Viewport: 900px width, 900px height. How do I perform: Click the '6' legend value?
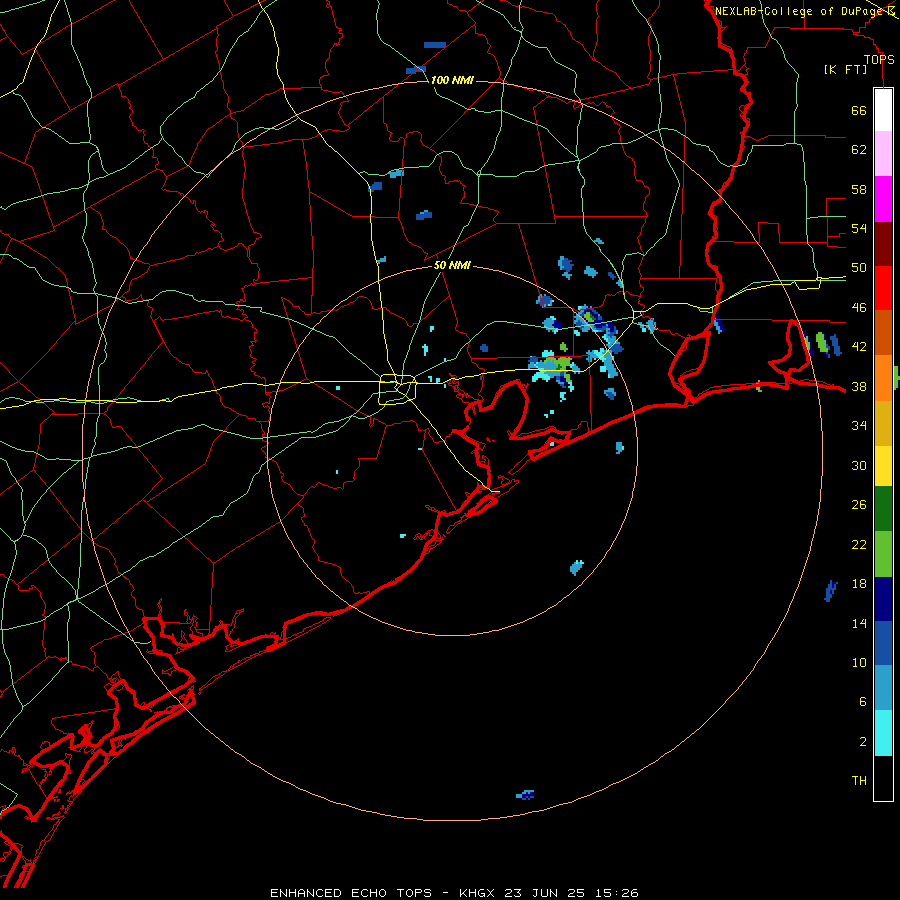coord(863,702)
